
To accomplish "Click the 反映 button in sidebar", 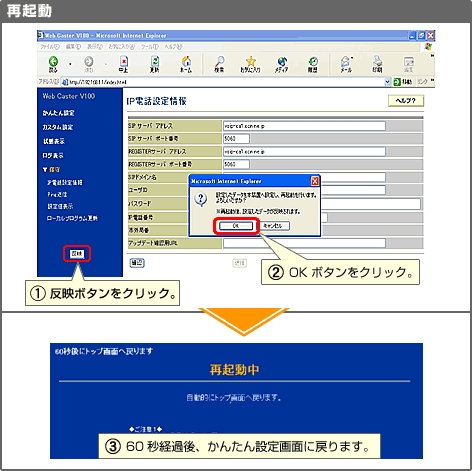I will 77,254.
